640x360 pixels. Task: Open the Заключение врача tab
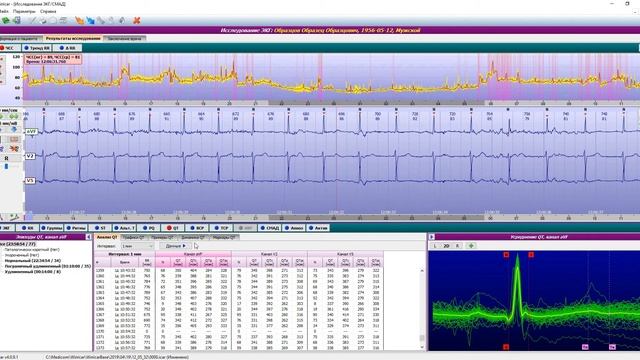124,38
